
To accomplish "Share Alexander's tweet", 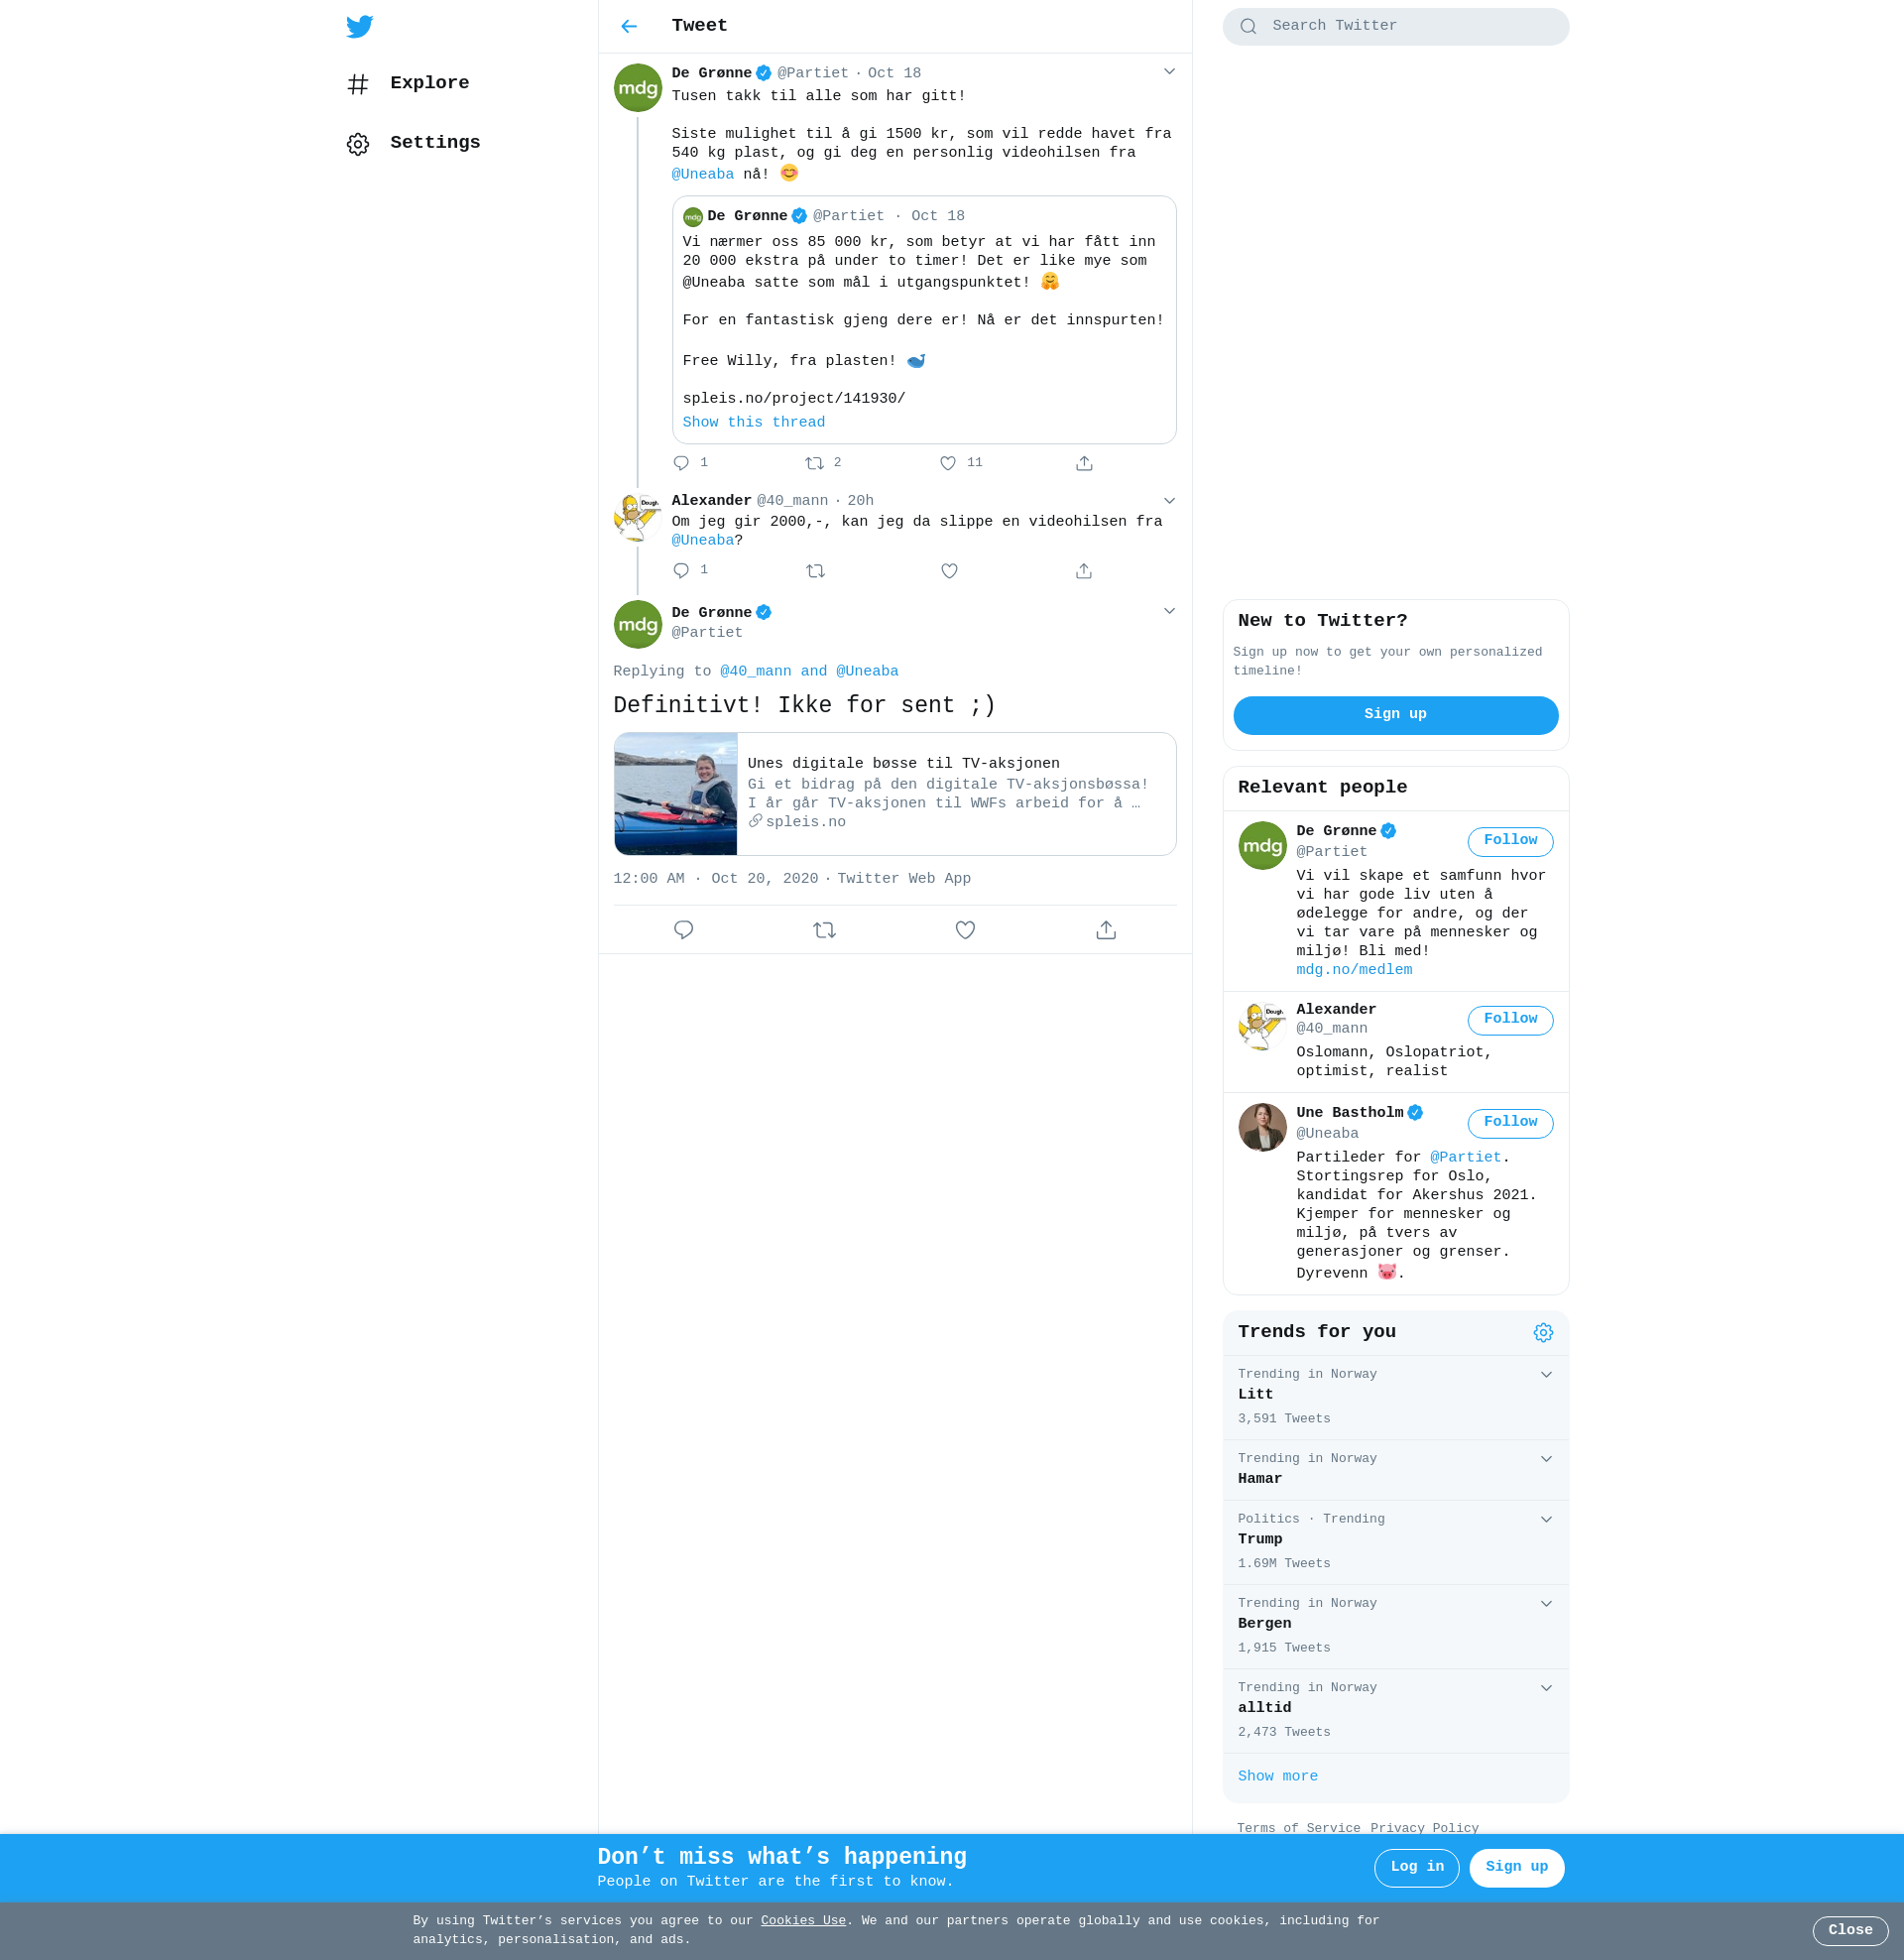I will [1084, 570].
